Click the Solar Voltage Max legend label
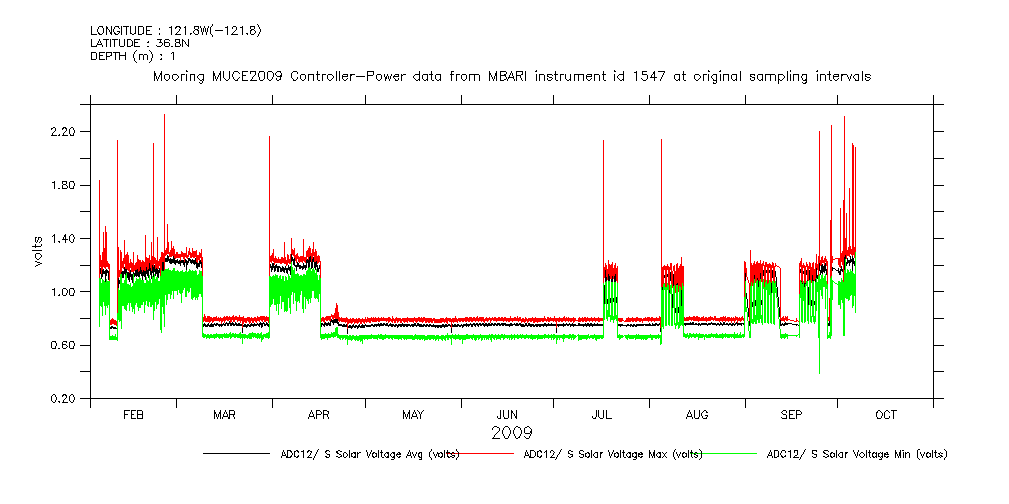This screenshot has width=1009, height=504. (x=613, y=454)
